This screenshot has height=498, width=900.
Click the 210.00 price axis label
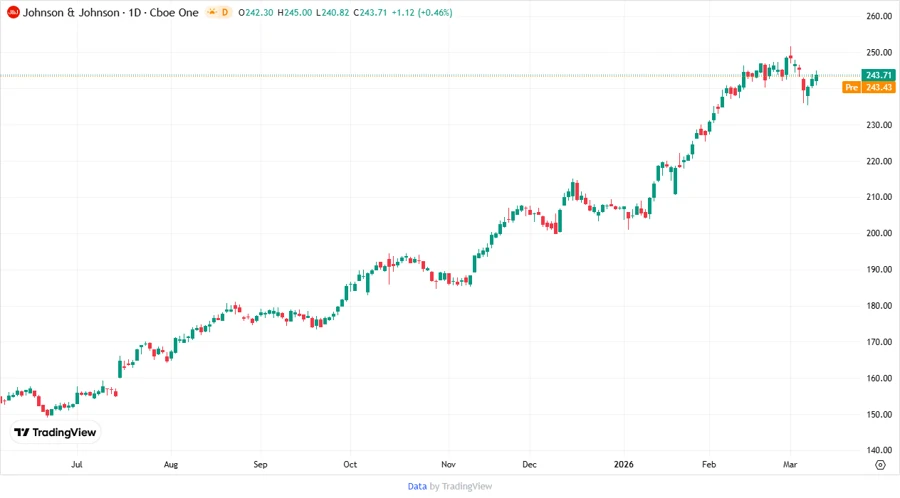(x=879, y=197)
